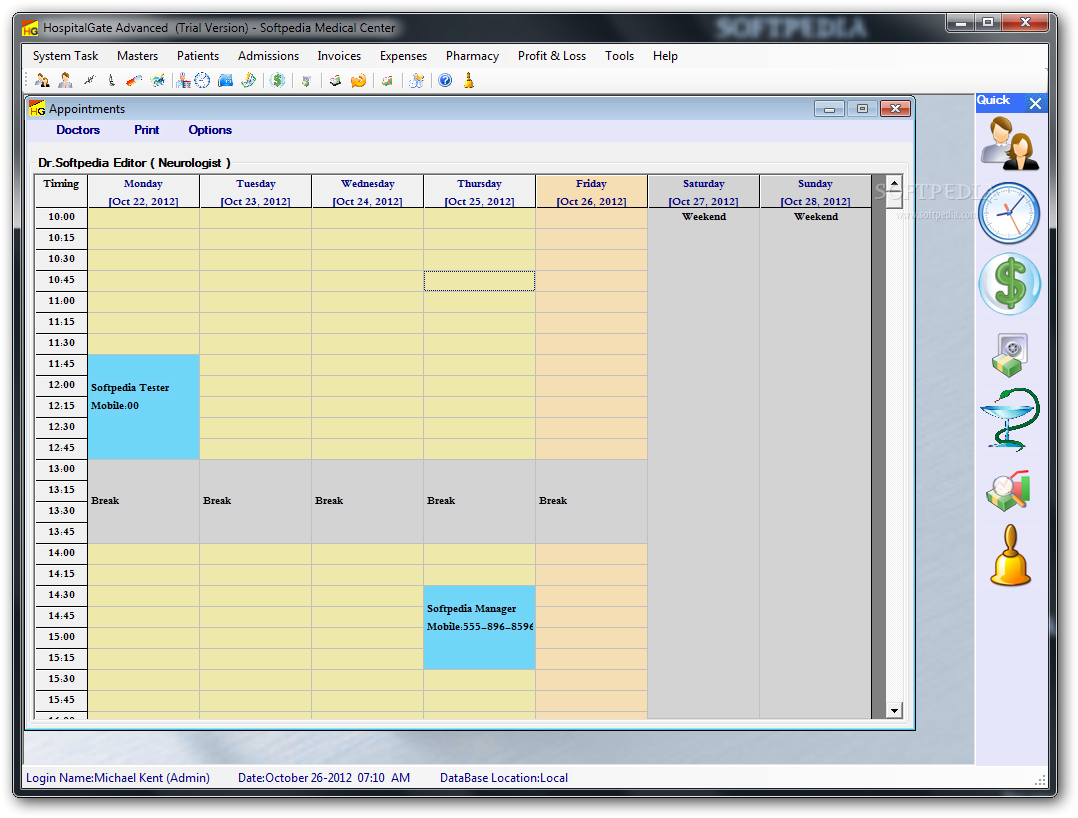The height and width of the screenshot is (818, 1078).
Task: Click the paint palette toolbar icon
Action: pyautogui.click(x=157, y=80)
